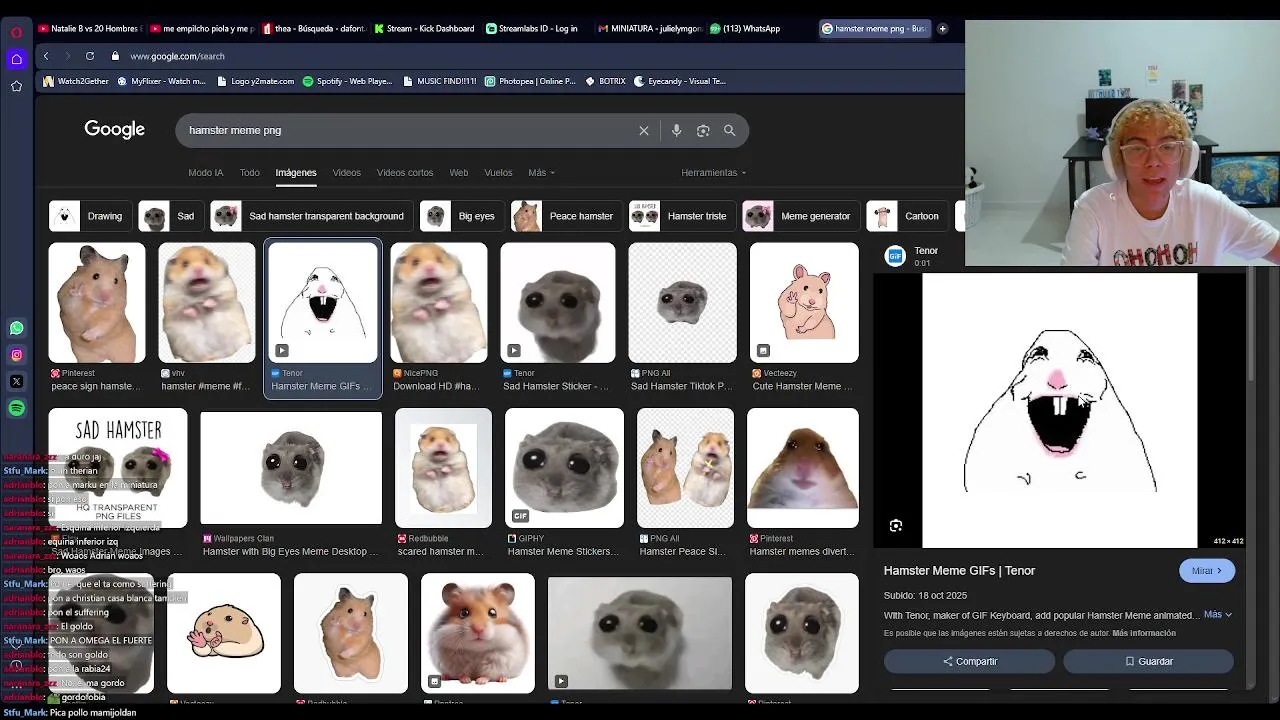Screen dimensions: 1280x720
Task: Open a new browser tab
Action: (x=942, y=29)
